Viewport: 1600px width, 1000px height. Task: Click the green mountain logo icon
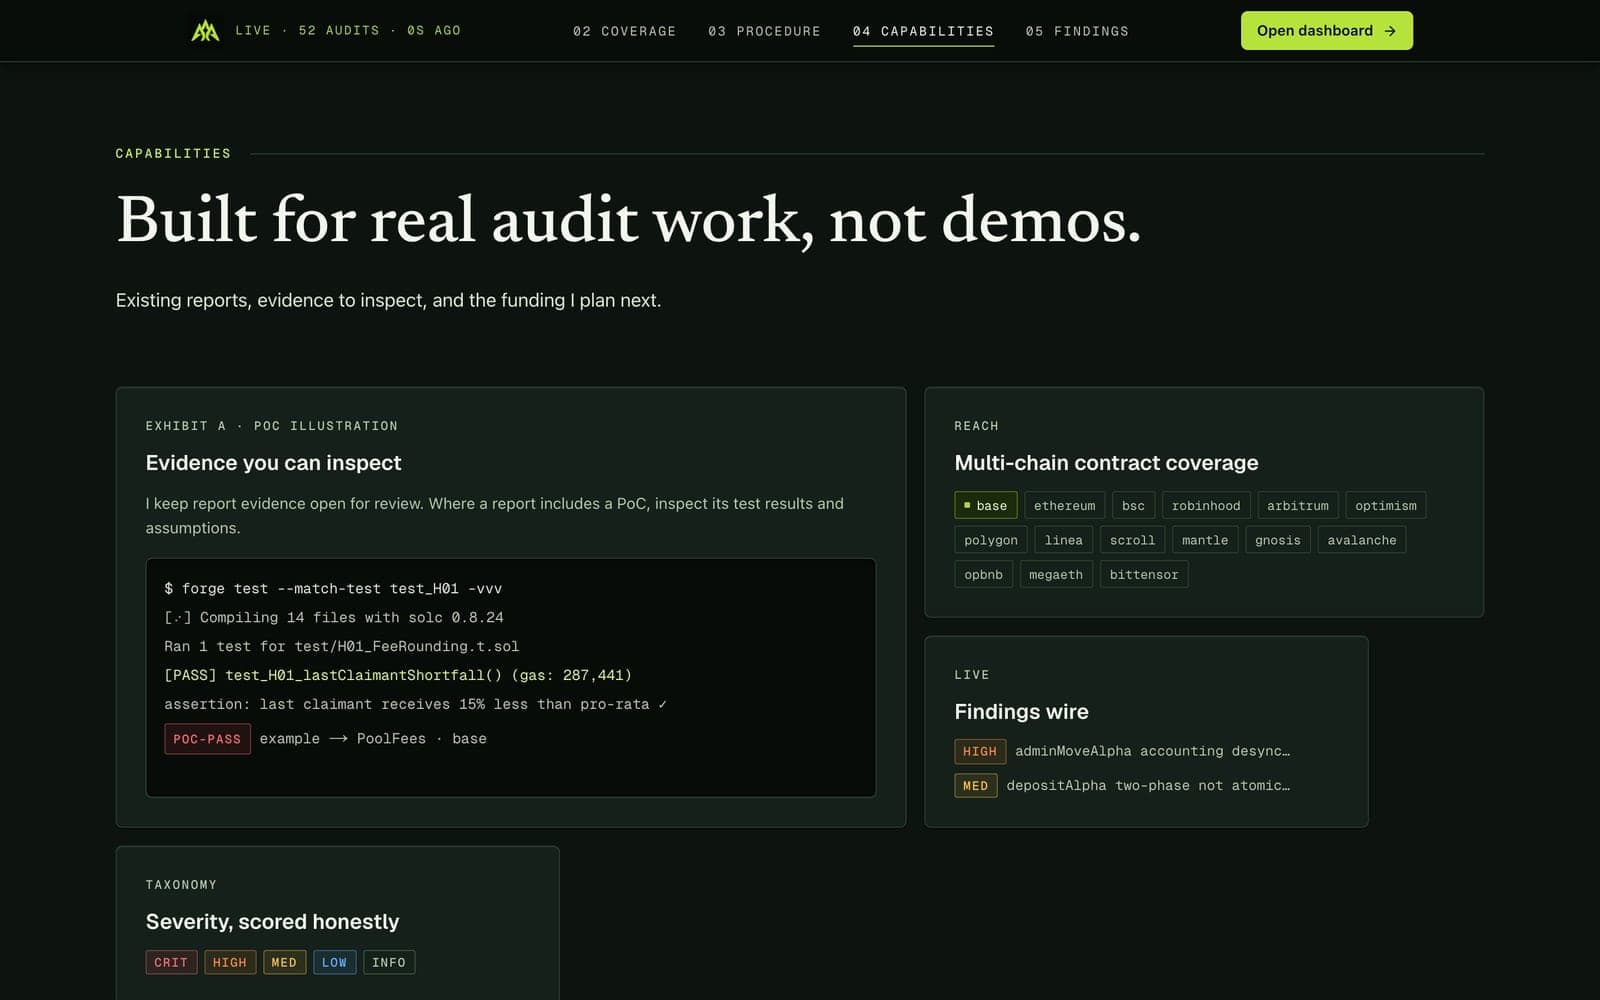tap(205, 31)
